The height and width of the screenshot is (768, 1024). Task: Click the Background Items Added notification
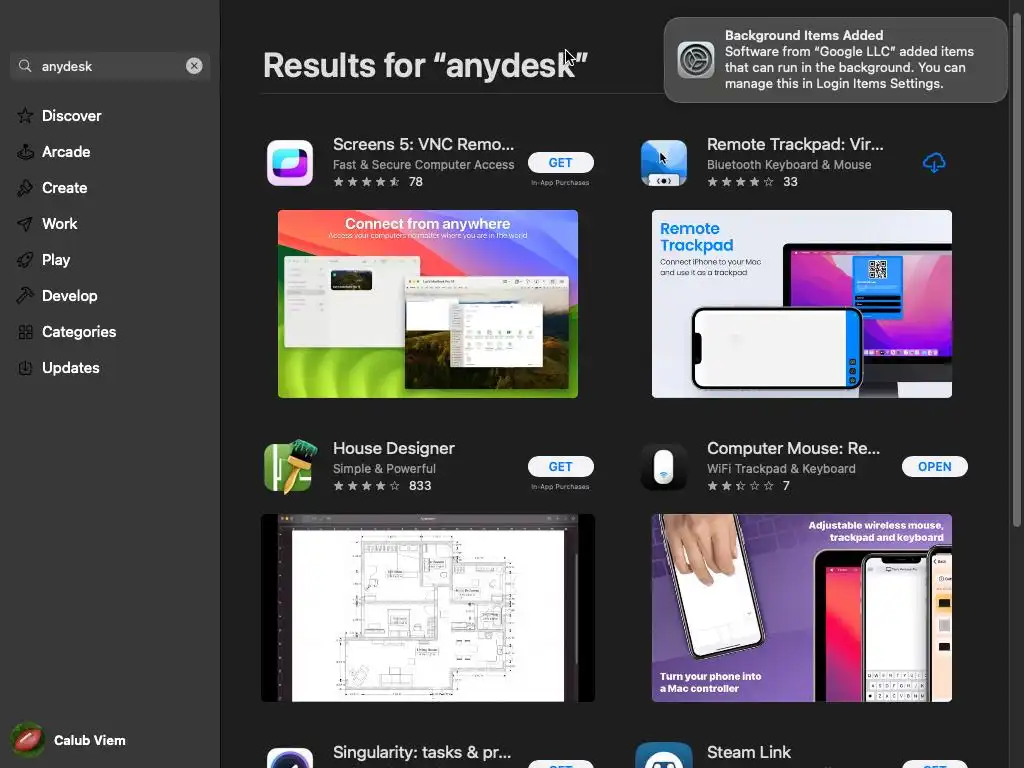point(836,59)
